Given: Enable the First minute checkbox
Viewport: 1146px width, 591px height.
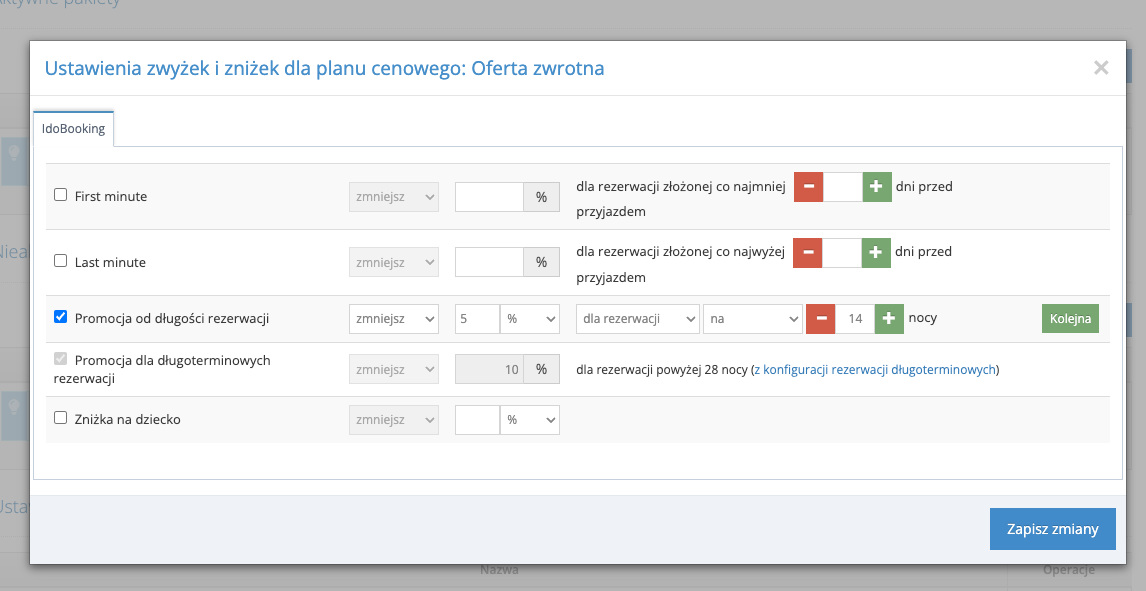Looking at the screenshot, I should click(61, 195).
